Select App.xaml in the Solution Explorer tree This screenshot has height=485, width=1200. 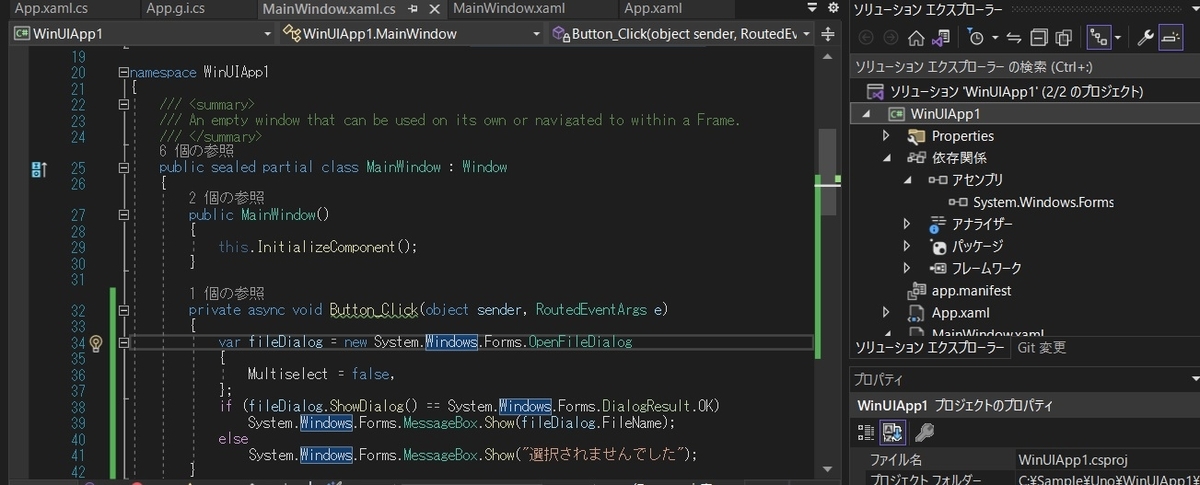[x=948, y=313]
